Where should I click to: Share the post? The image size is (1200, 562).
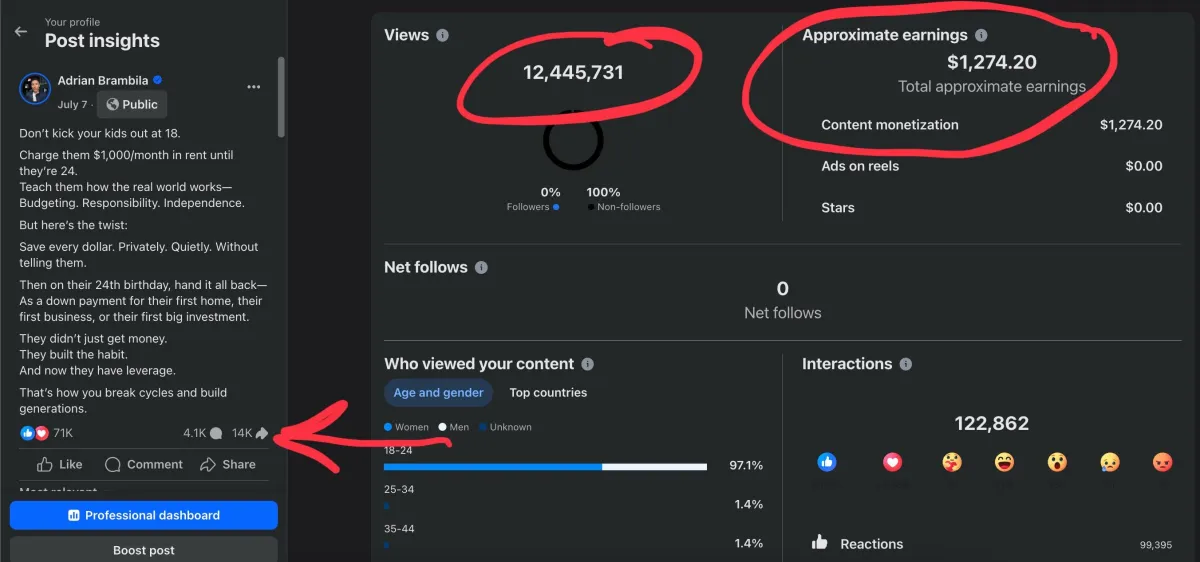(x=228, y=464)
